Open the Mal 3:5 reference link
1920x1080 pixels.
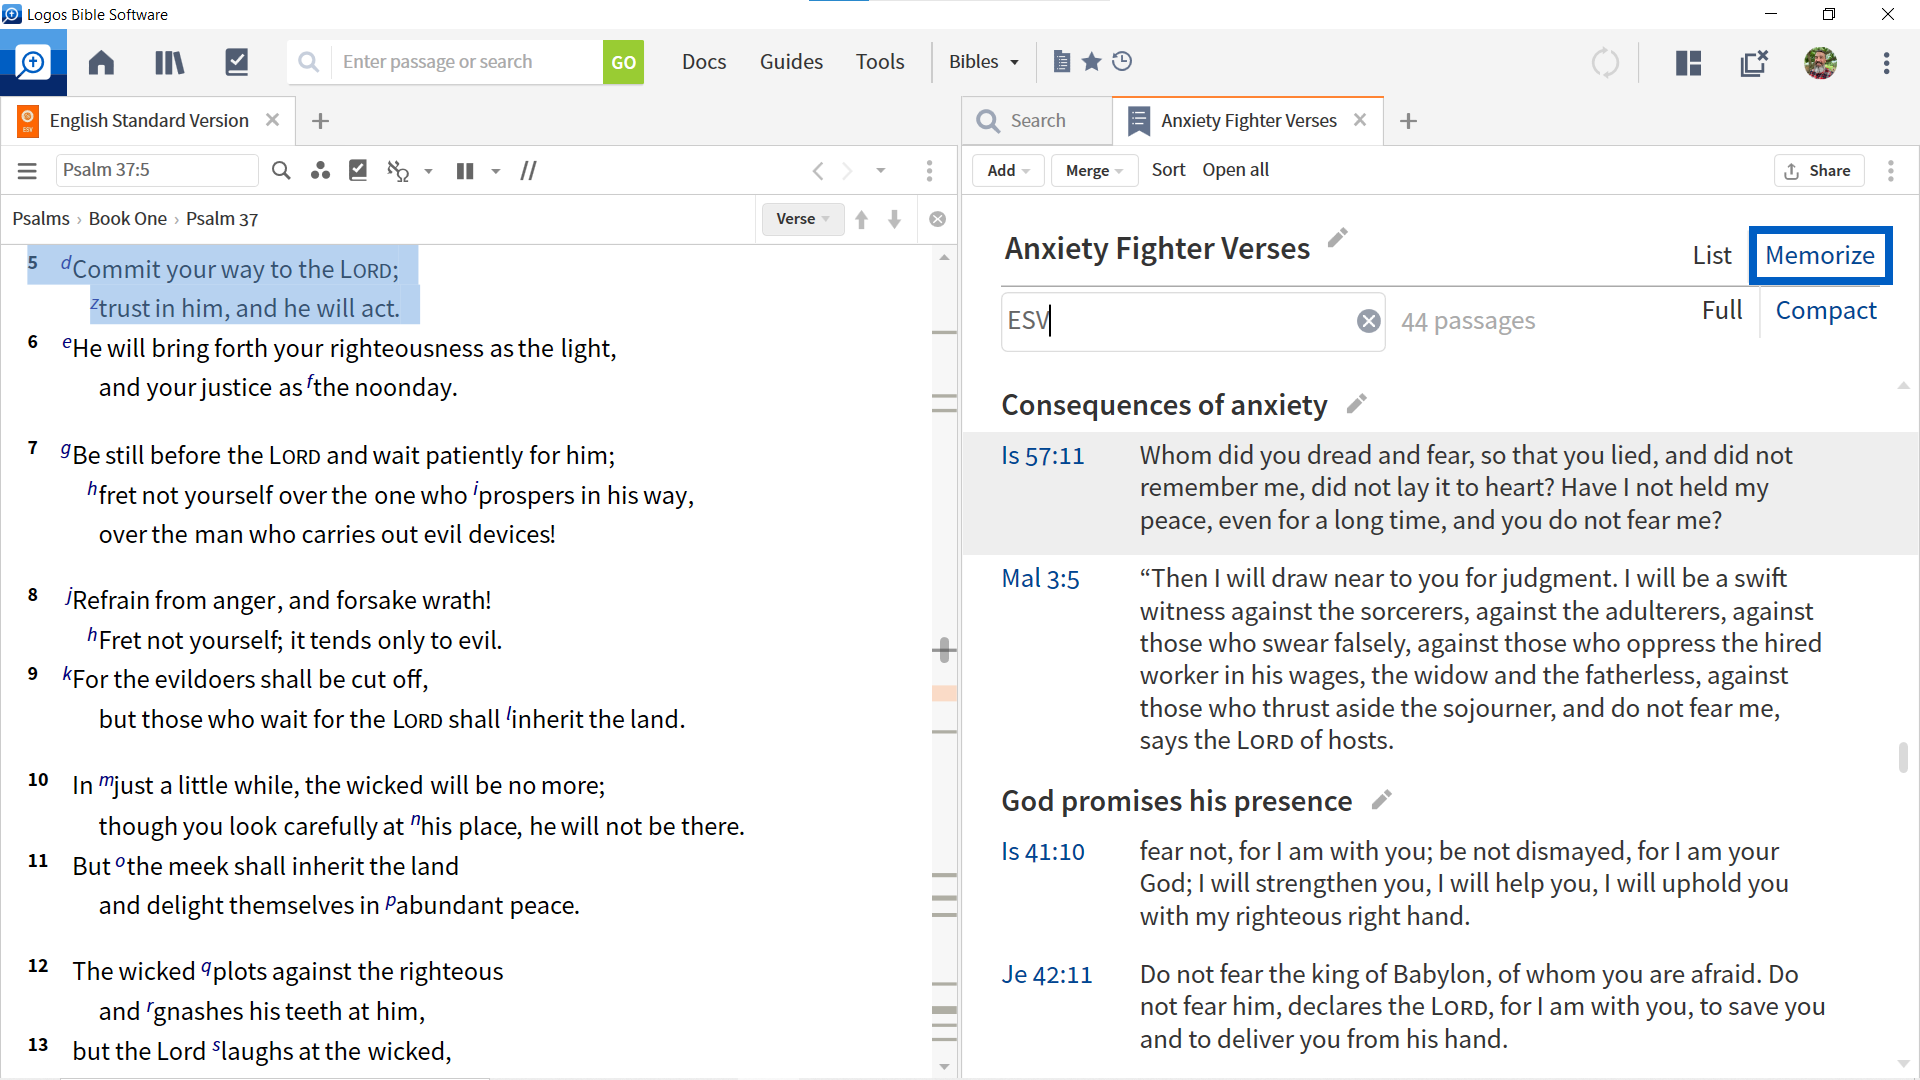[1040, 579]
